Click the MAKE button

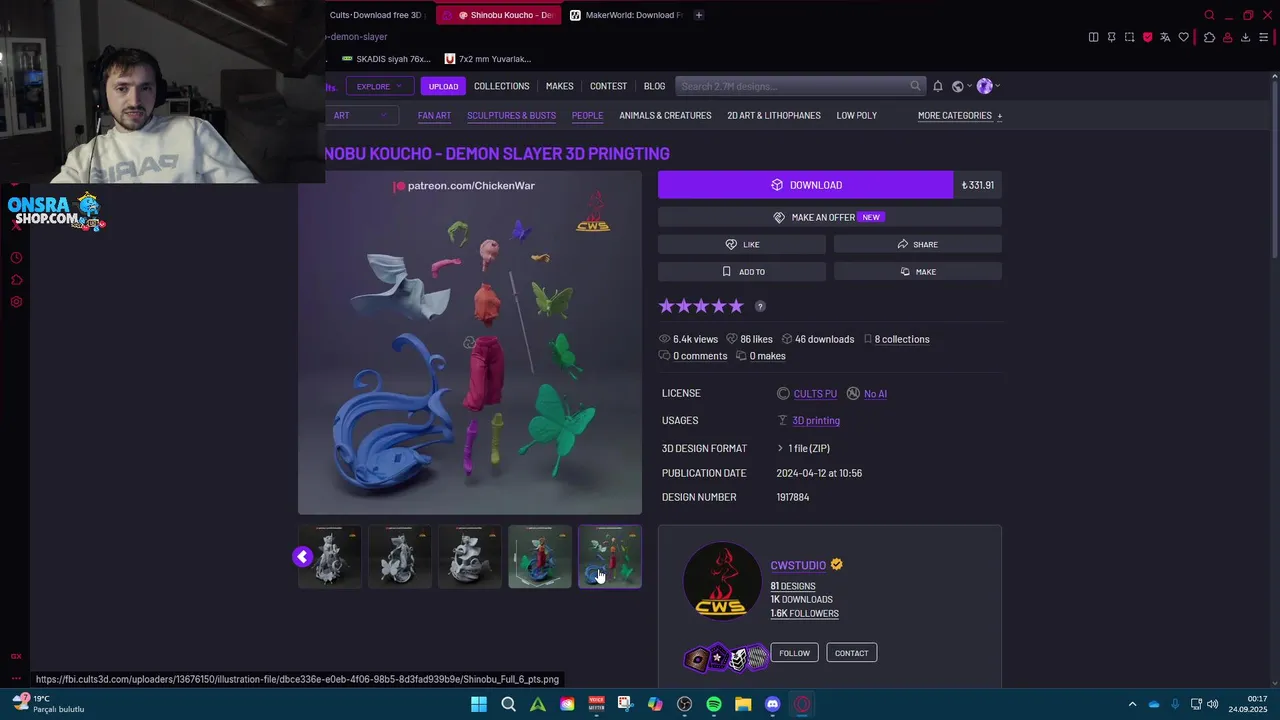click(918, 271)
